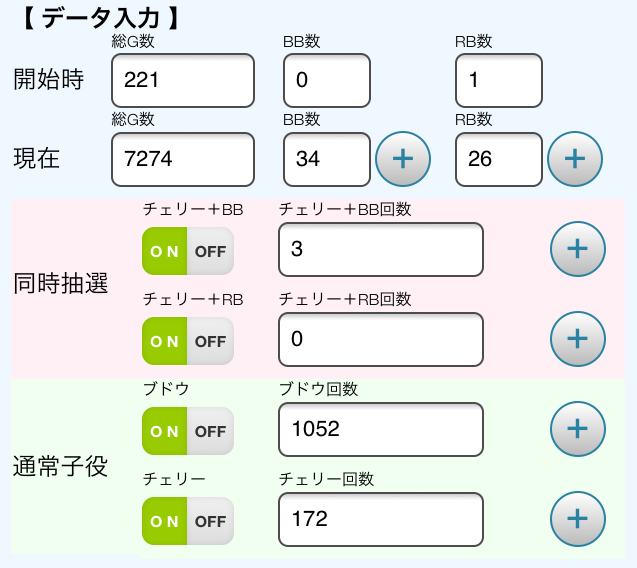This screenshot has height=568, width=637.
Task: Select the 開始時 RB数 input field
Action: pos(498,80)
